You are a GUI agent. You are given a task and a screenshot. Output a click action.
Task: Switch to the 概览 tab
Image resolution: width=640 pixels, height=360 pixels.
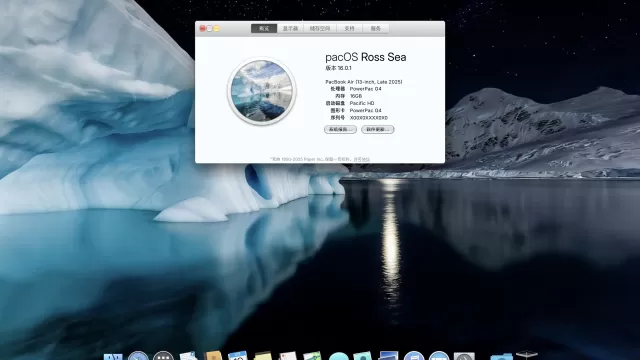[x=264, y=29]
